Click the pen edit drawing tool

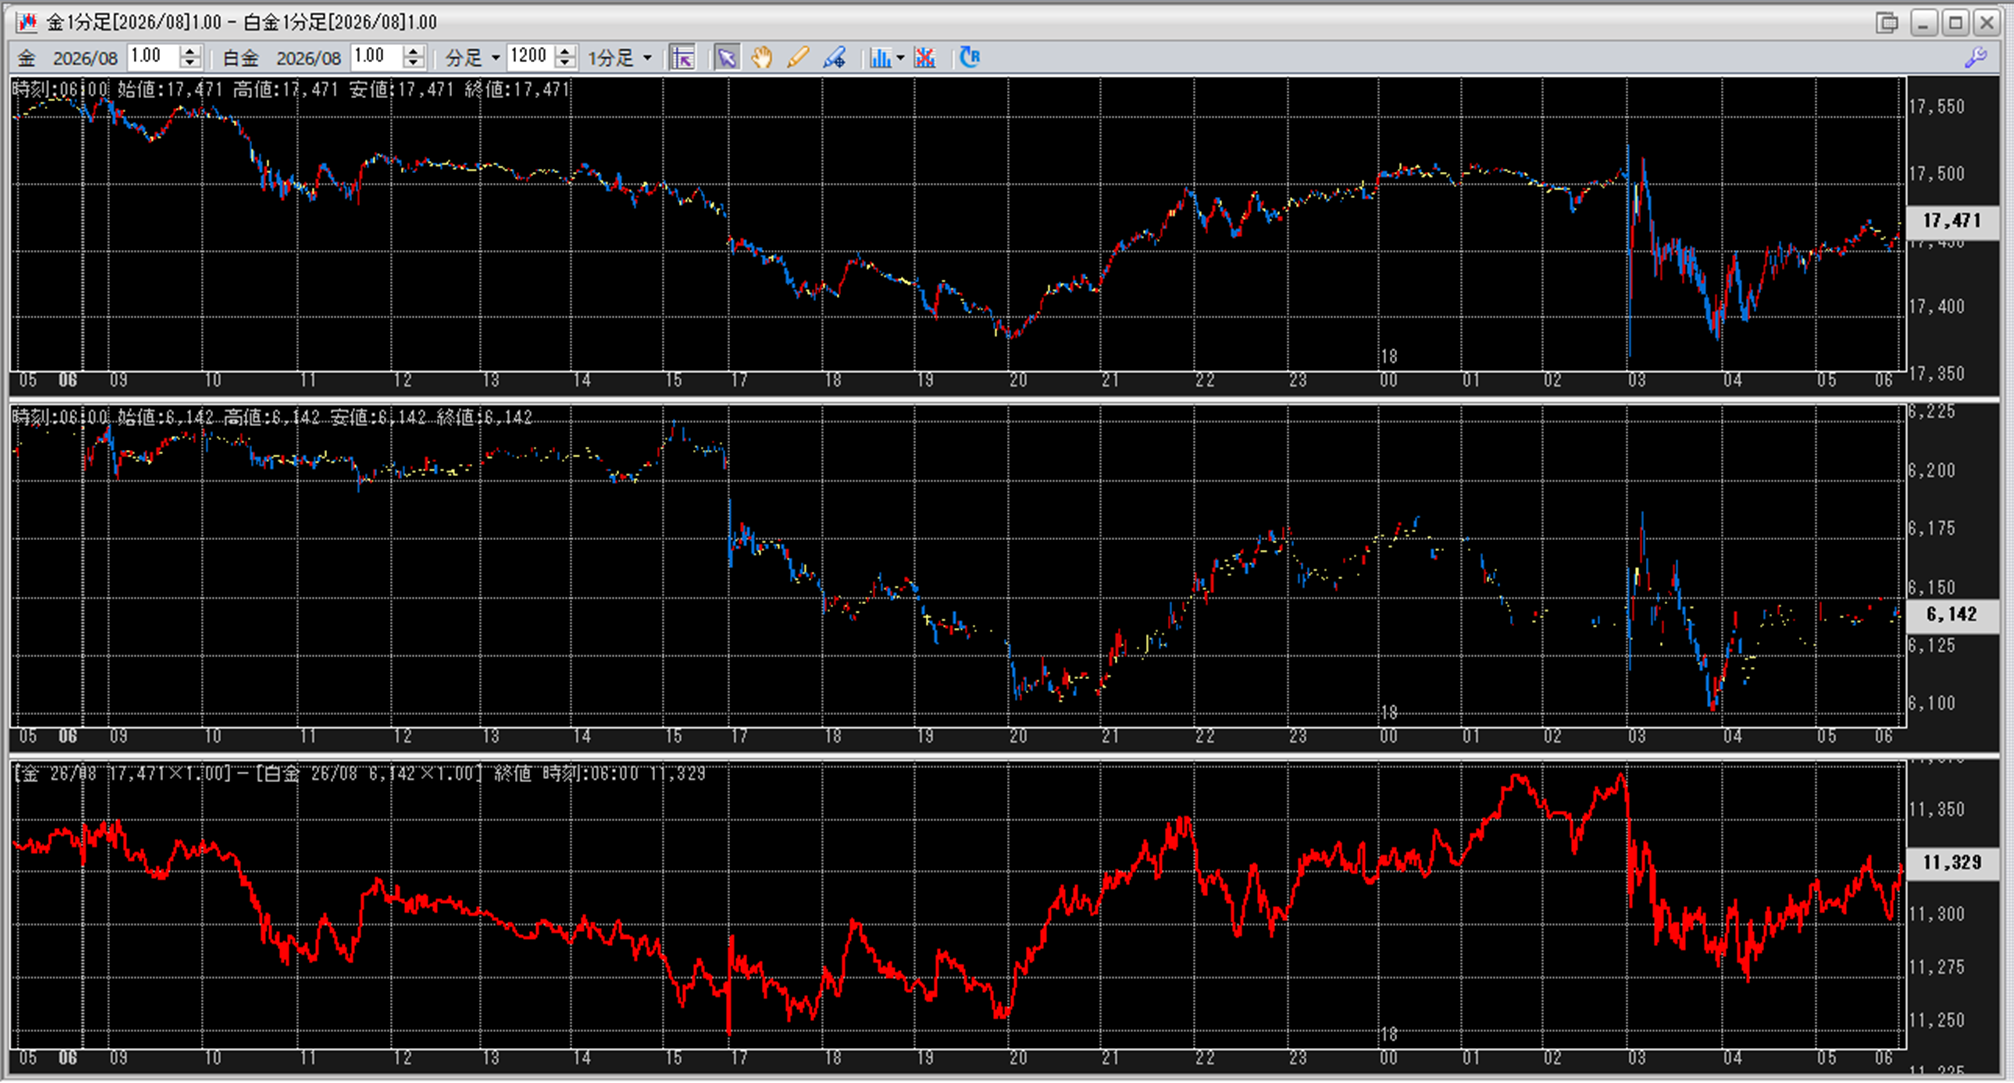tap(834, 58)
